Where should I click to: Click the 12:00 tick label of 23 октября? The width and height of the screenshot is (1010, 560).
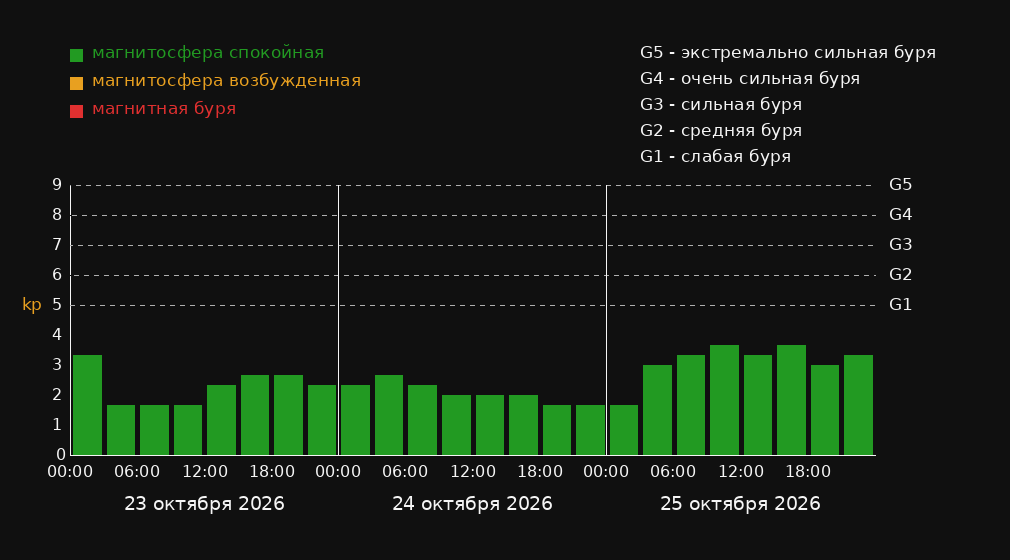point(205,472)
